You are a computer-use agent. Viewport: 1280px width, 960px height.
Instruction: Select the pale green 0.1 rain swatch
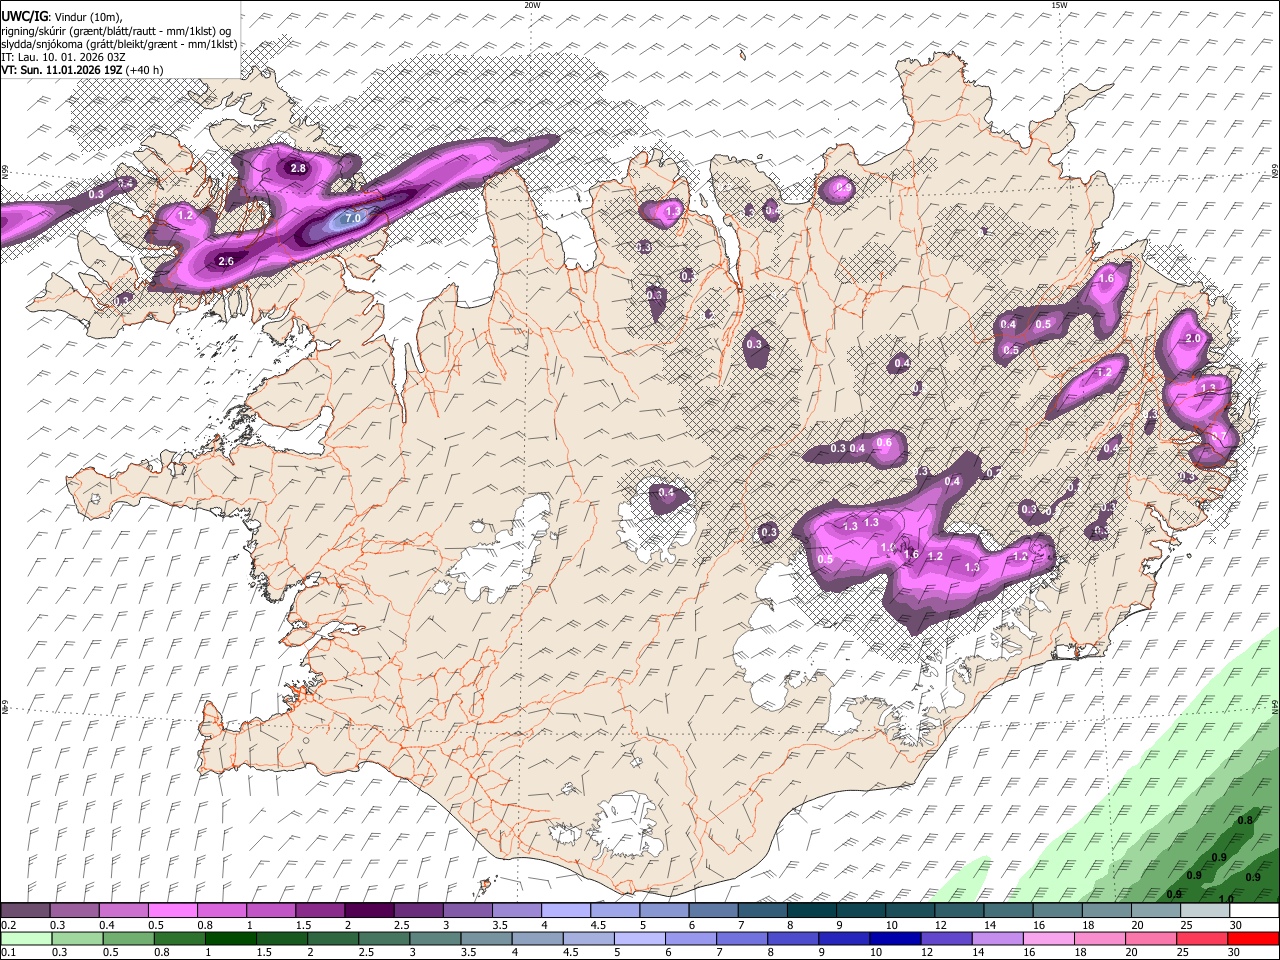point(26,938)
